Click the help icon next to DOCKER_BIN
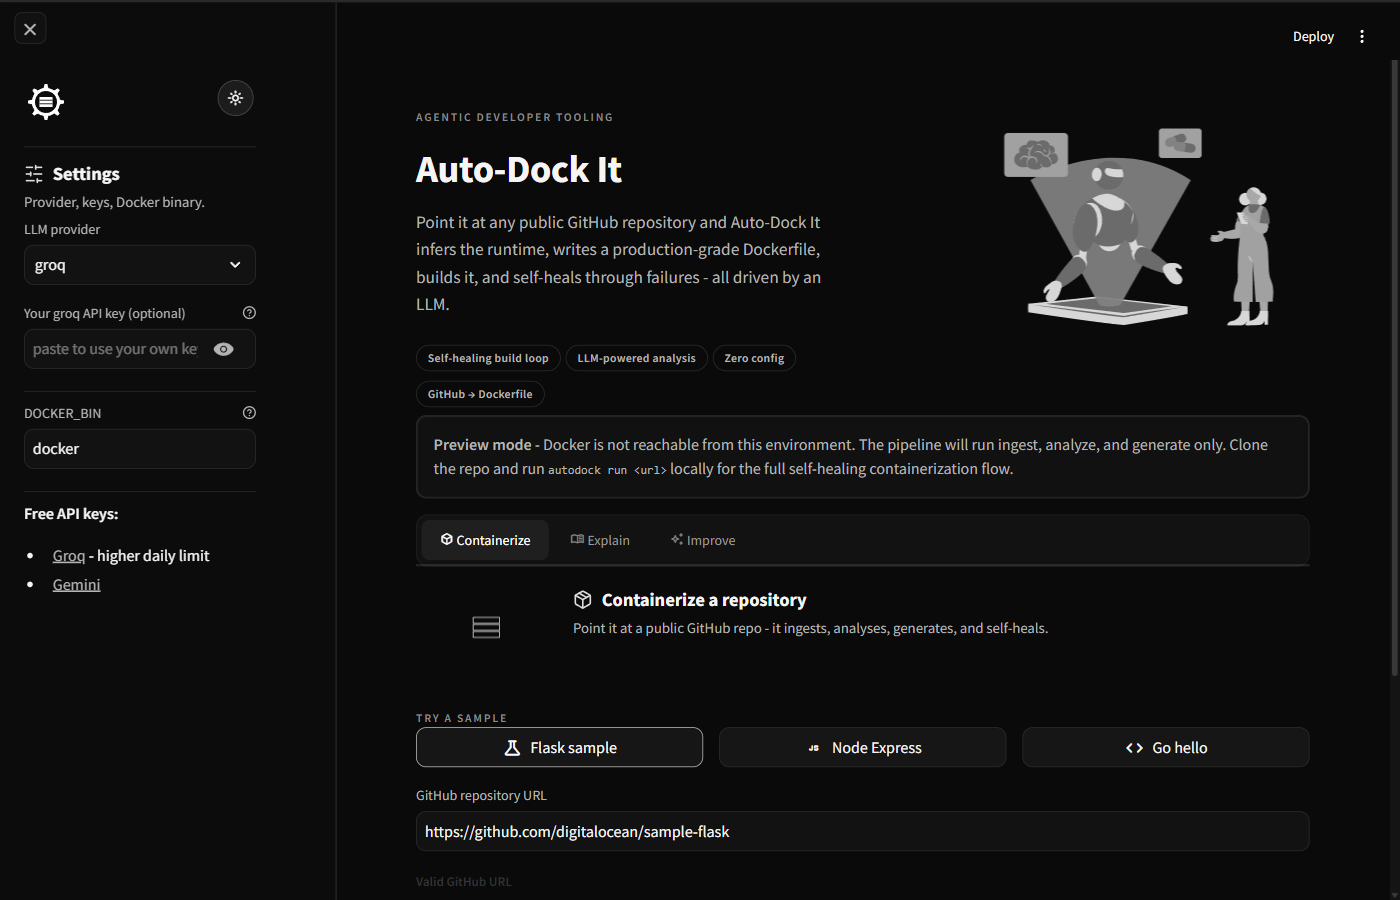This screenshot has height=900, width=1400. (250, 413)
